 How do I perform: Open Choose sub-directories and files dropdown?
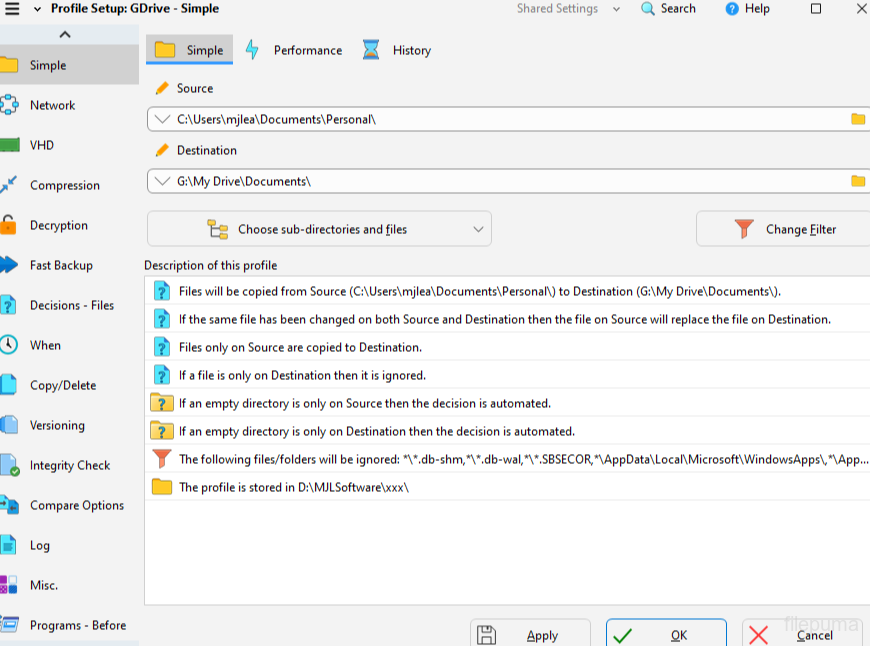(319, 229)
